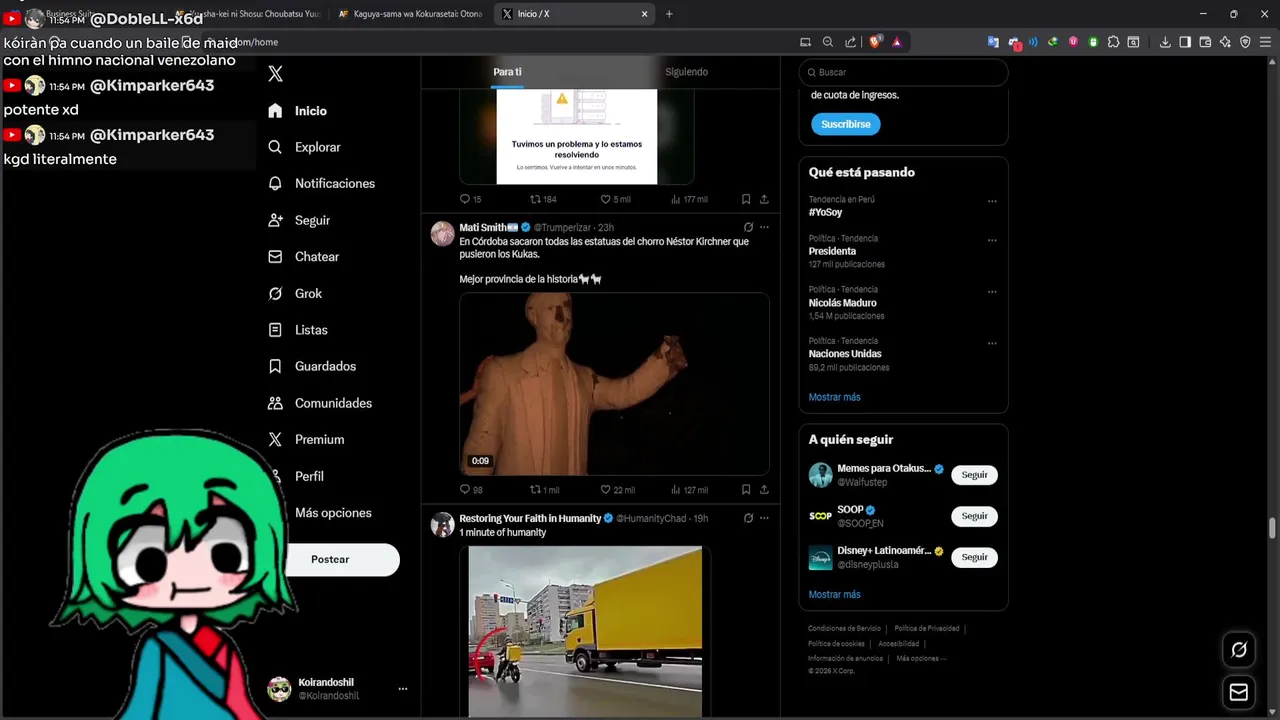Click Mostrar más under Qué está pasando
The image size is (1280, 720).
[834, 397]
